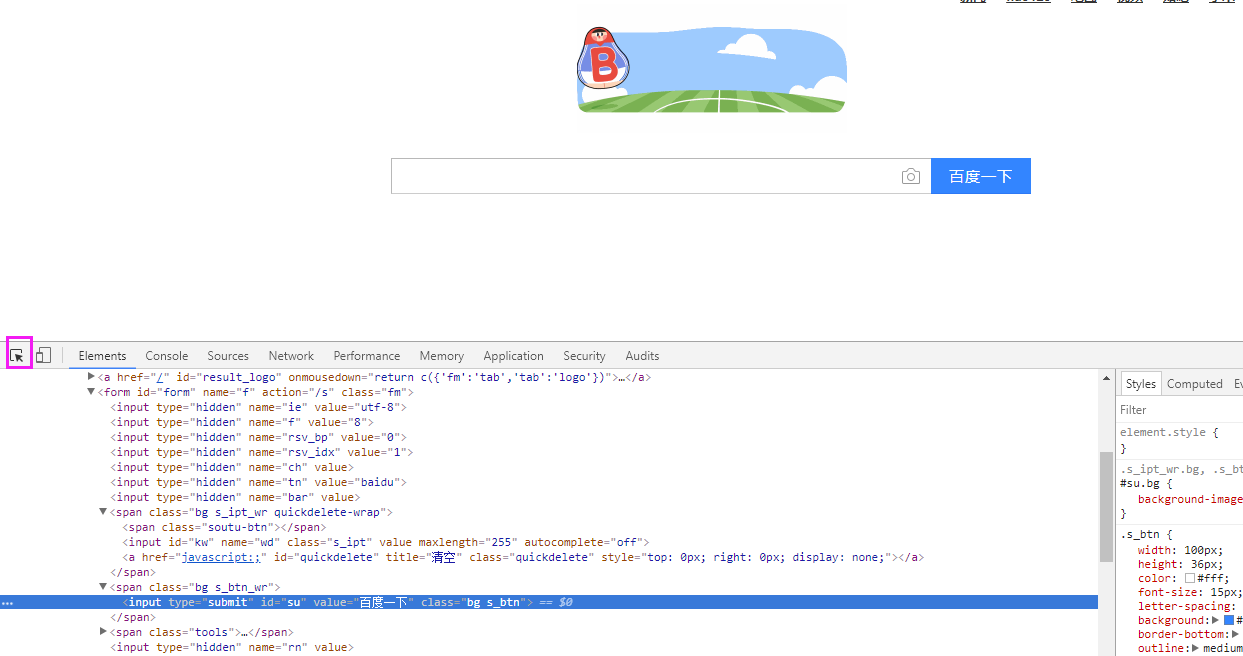
Task: Select the input name="rn" row
Action: 231,647
